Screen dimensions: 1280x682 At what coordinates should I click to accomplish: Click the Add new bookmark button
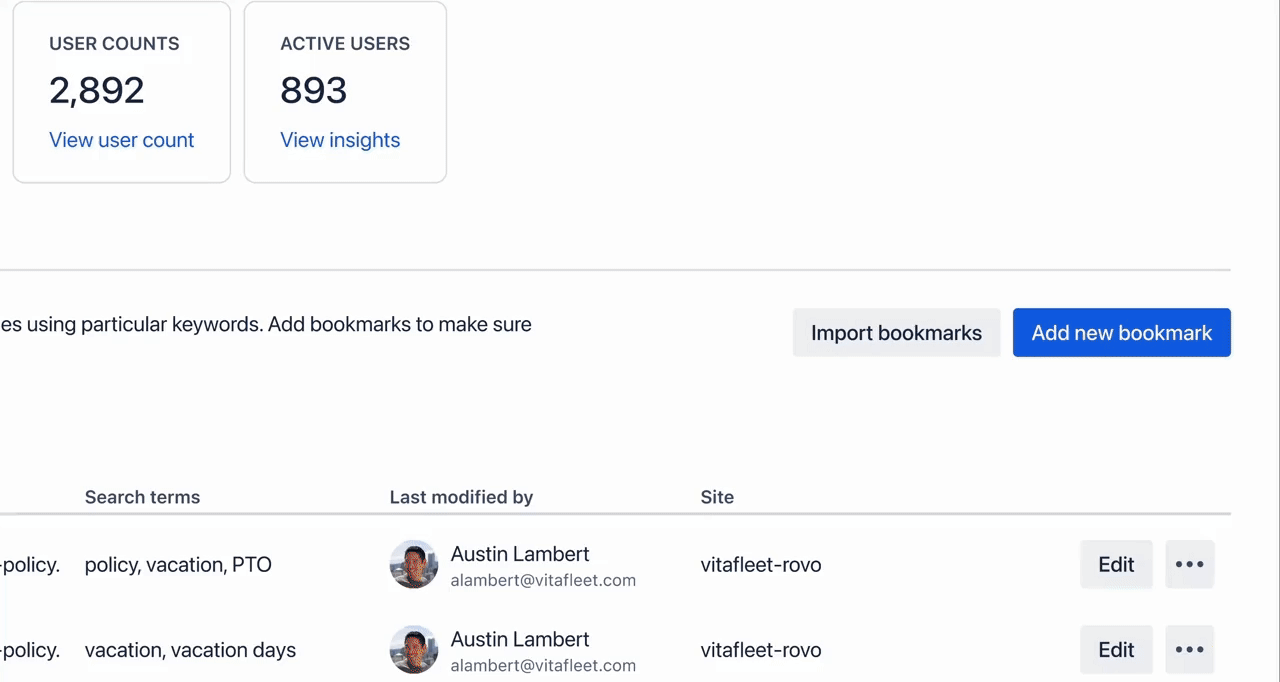(x=1121, y=332)
